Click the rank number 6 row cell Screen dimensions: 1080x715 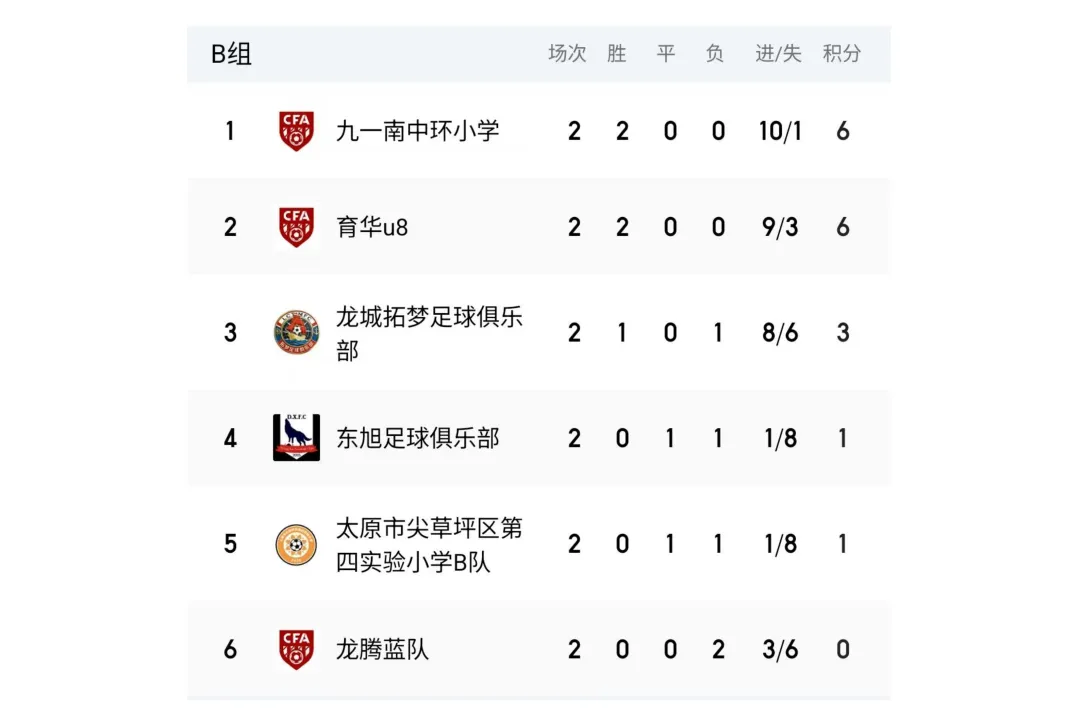pyautogui.click(x=230, y=650)
